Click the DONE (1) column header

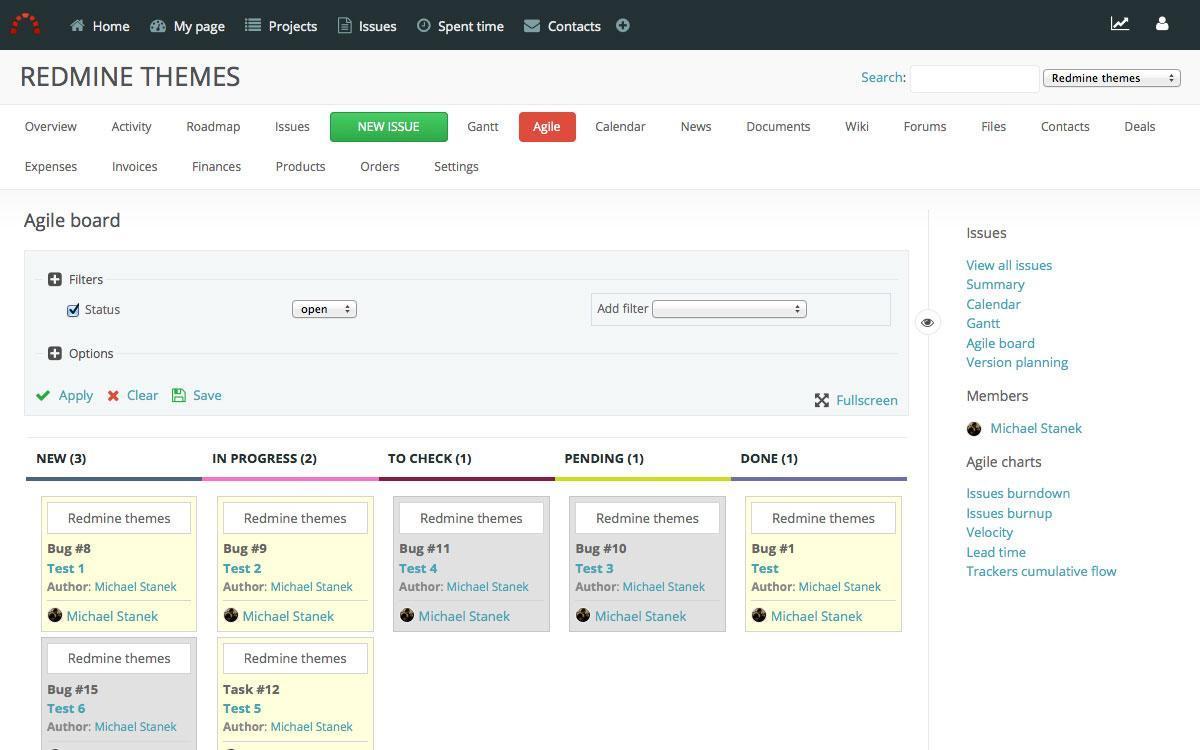[769, 458]
